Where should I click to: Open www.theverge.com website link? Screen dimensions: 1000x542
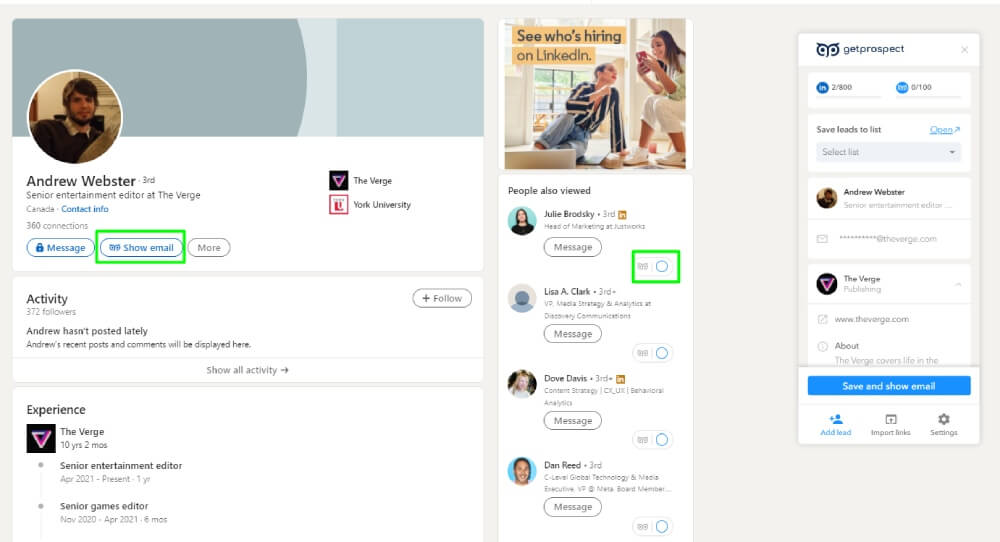pos(872,319)
